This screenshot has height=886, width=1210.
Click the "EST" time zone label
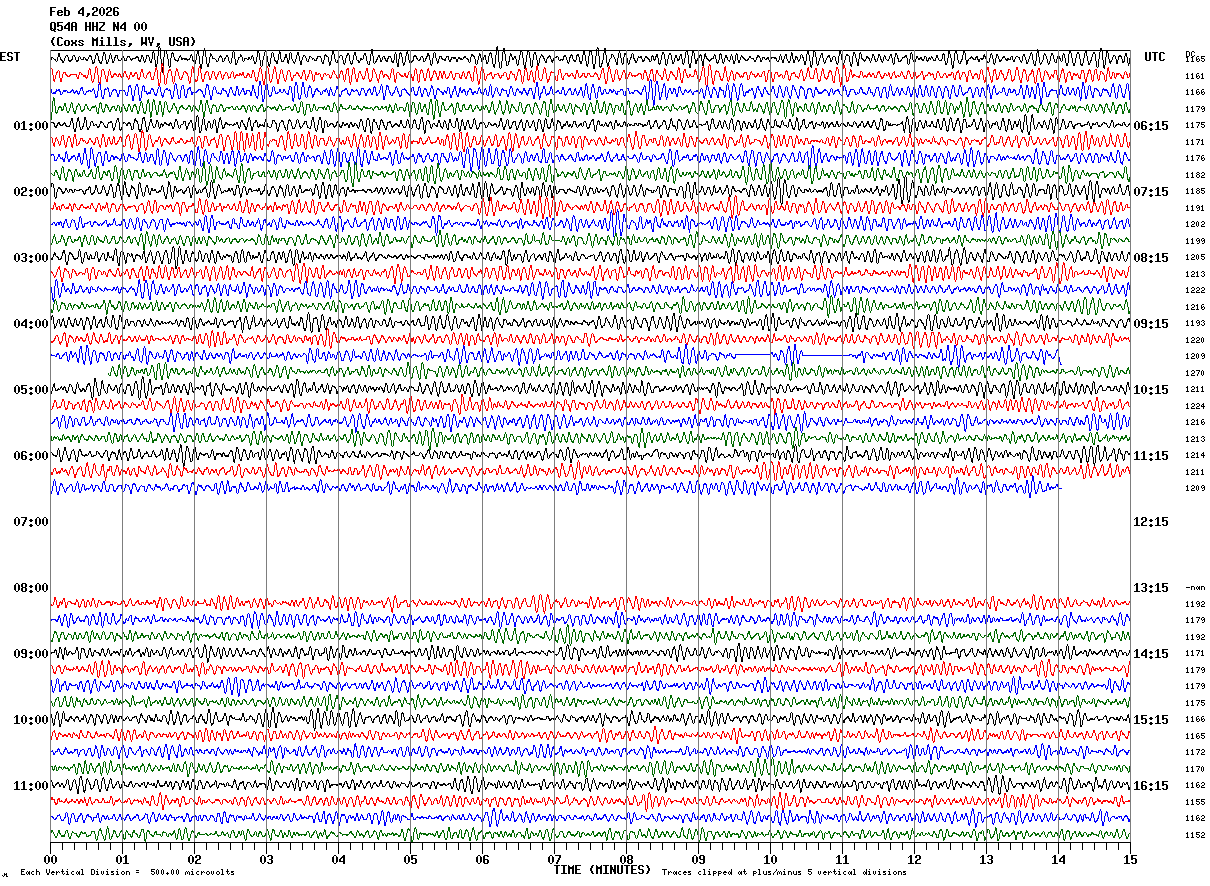pyautogui.click(x=10, y=57)
